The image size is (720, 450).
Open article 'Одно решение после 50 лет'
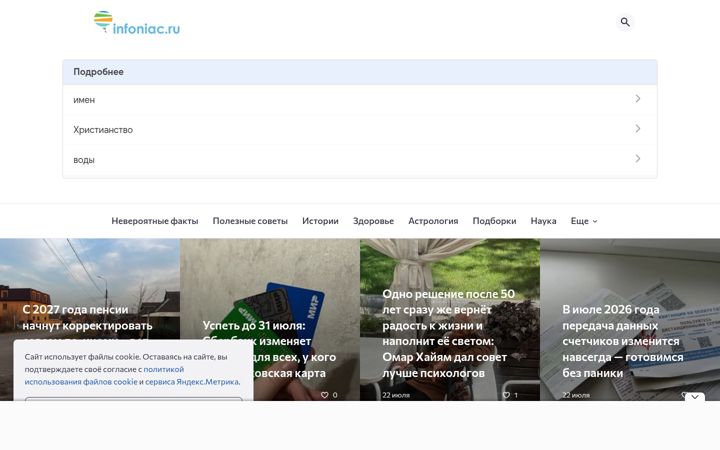click(449, 333)
